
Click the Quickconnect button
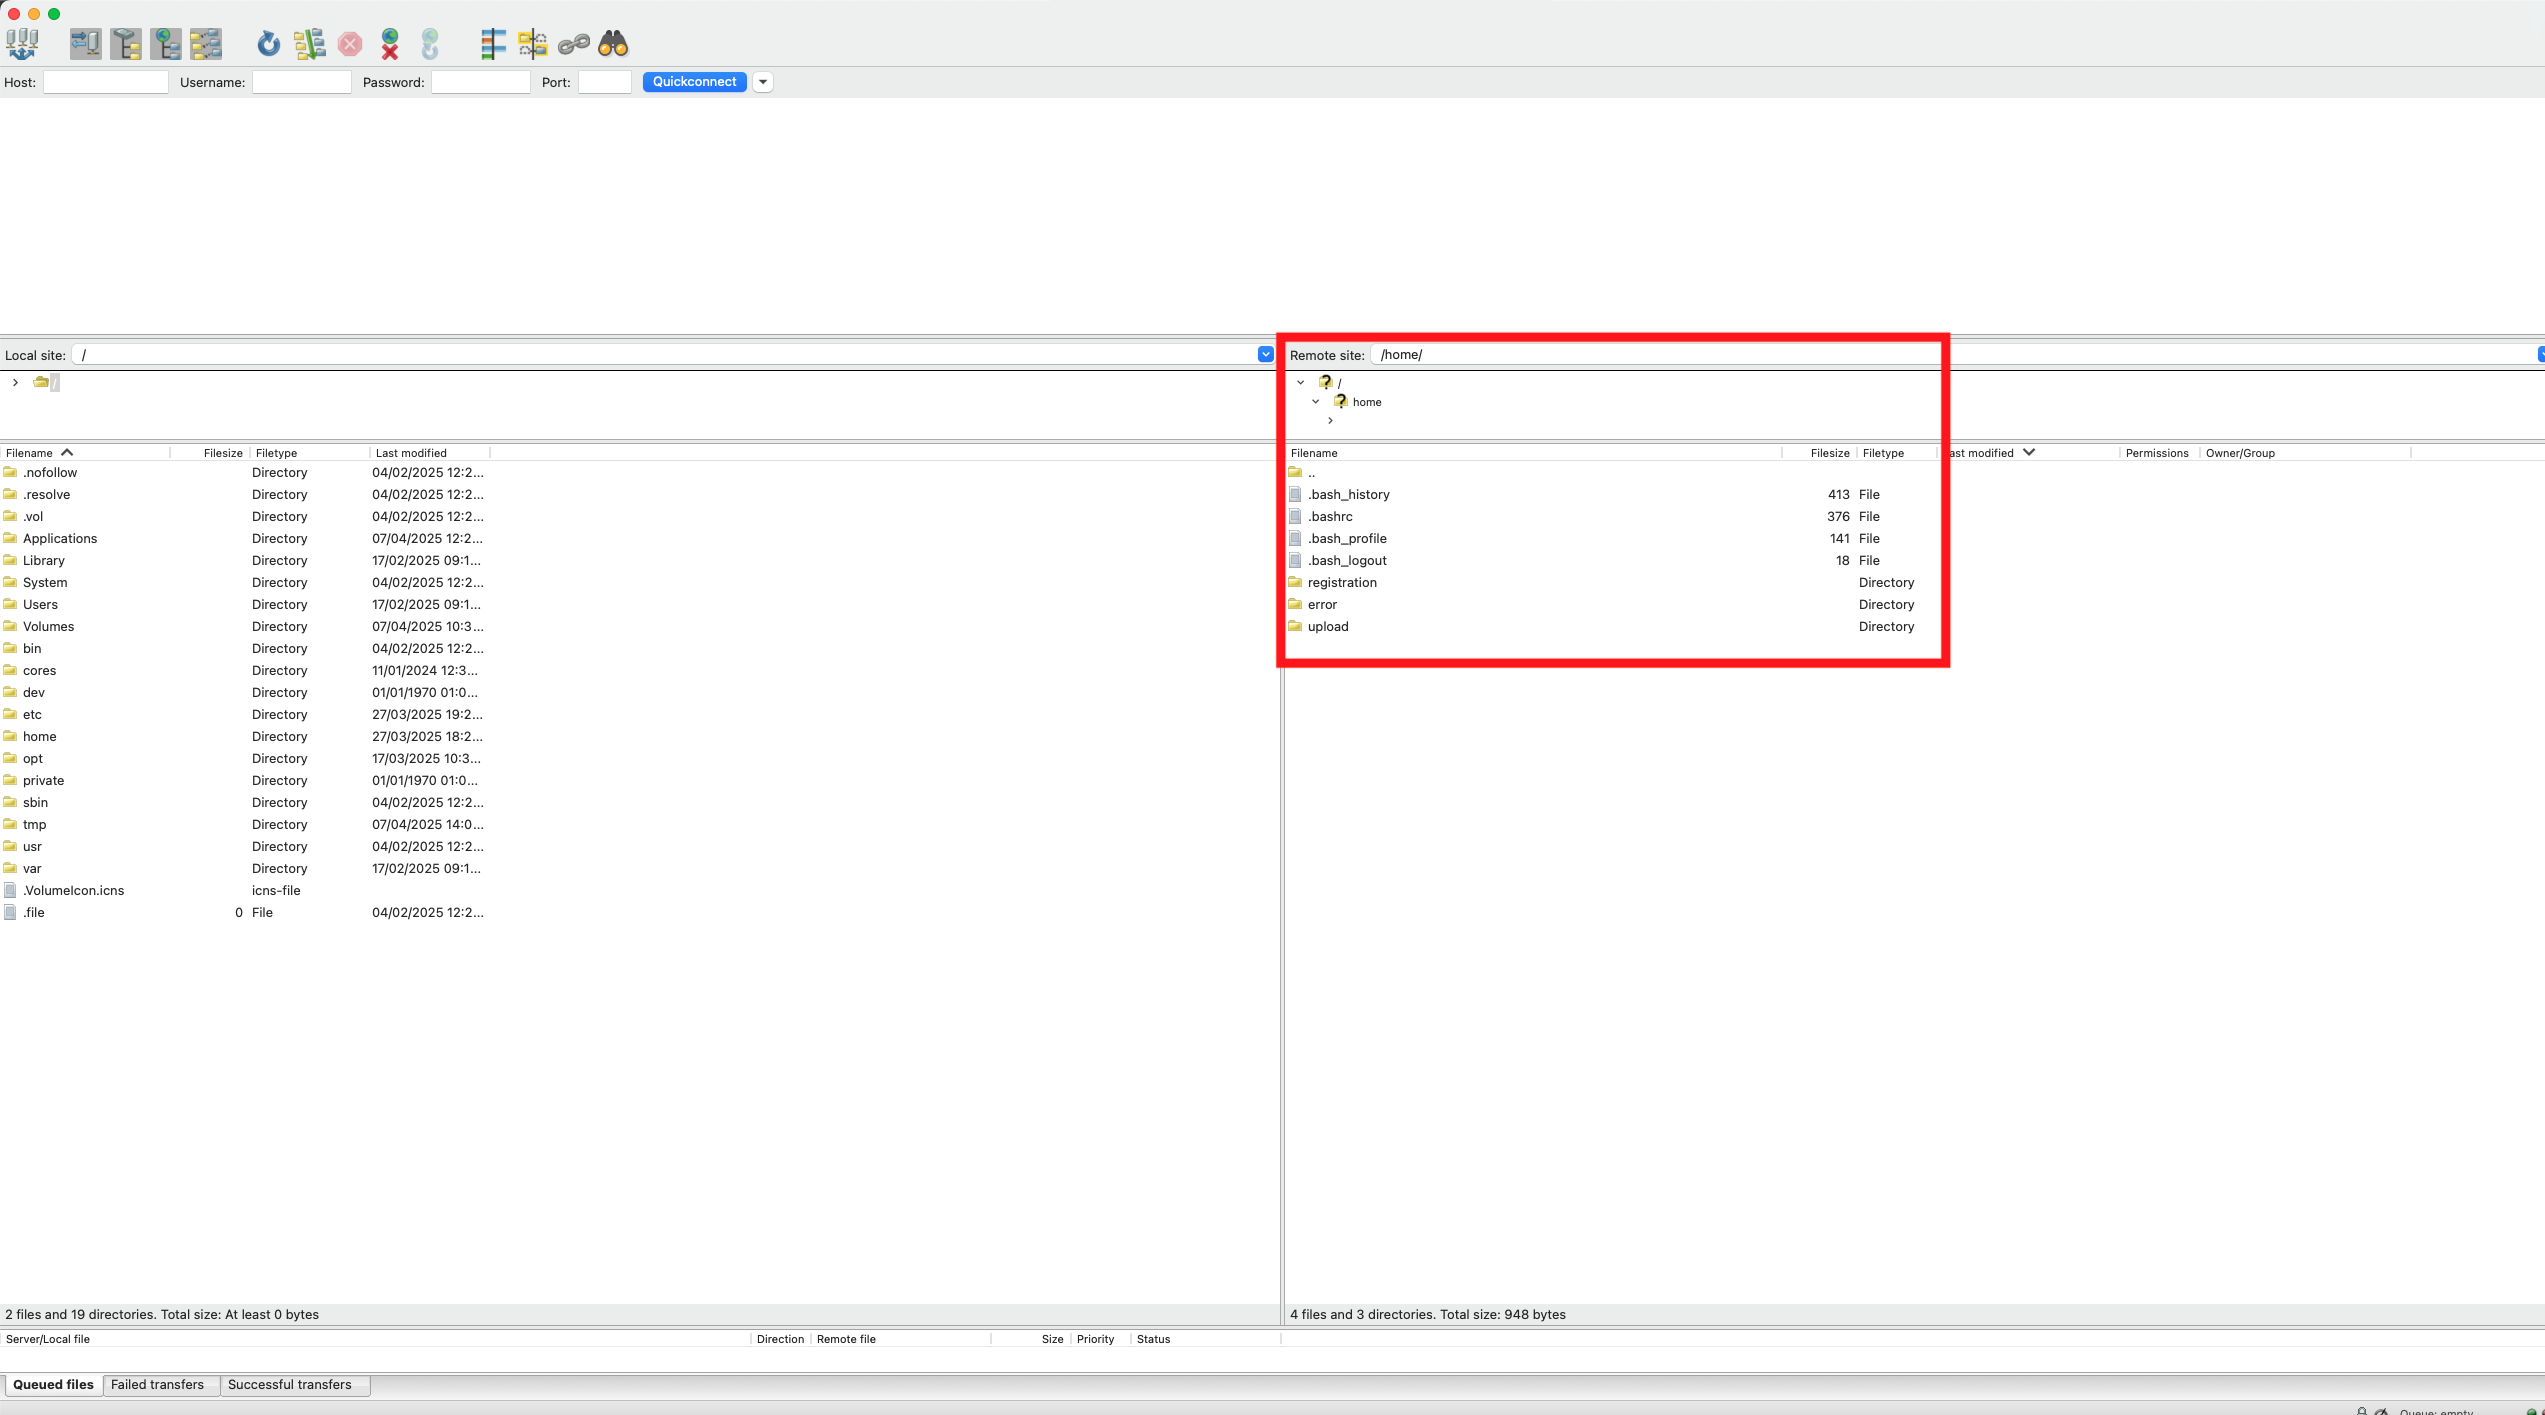pos(694,82)
